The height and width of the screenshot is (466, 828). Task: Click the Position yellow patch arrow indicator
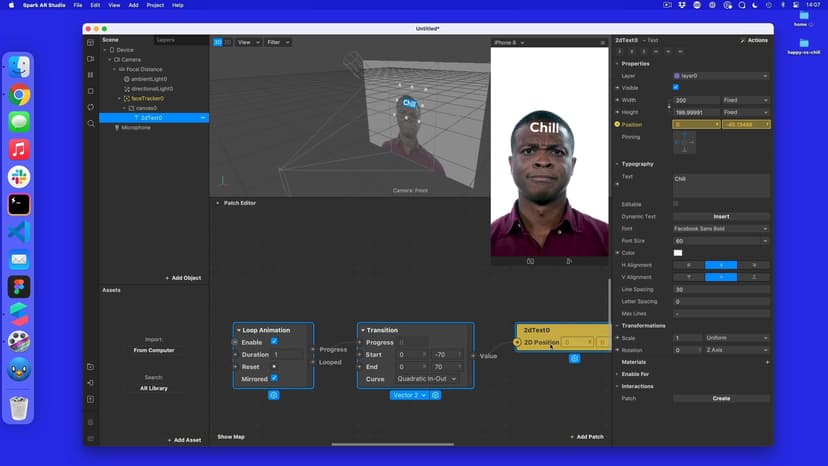pyautogui.click(x=617, y=125)
